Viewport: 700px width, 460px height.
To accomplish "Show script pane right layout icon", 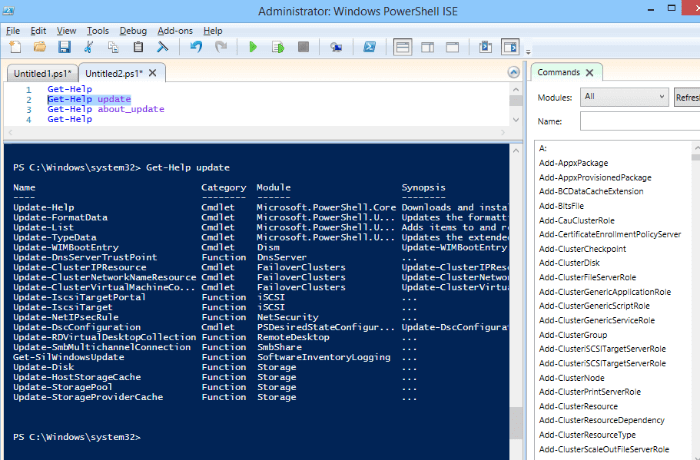I will (427, 47).
